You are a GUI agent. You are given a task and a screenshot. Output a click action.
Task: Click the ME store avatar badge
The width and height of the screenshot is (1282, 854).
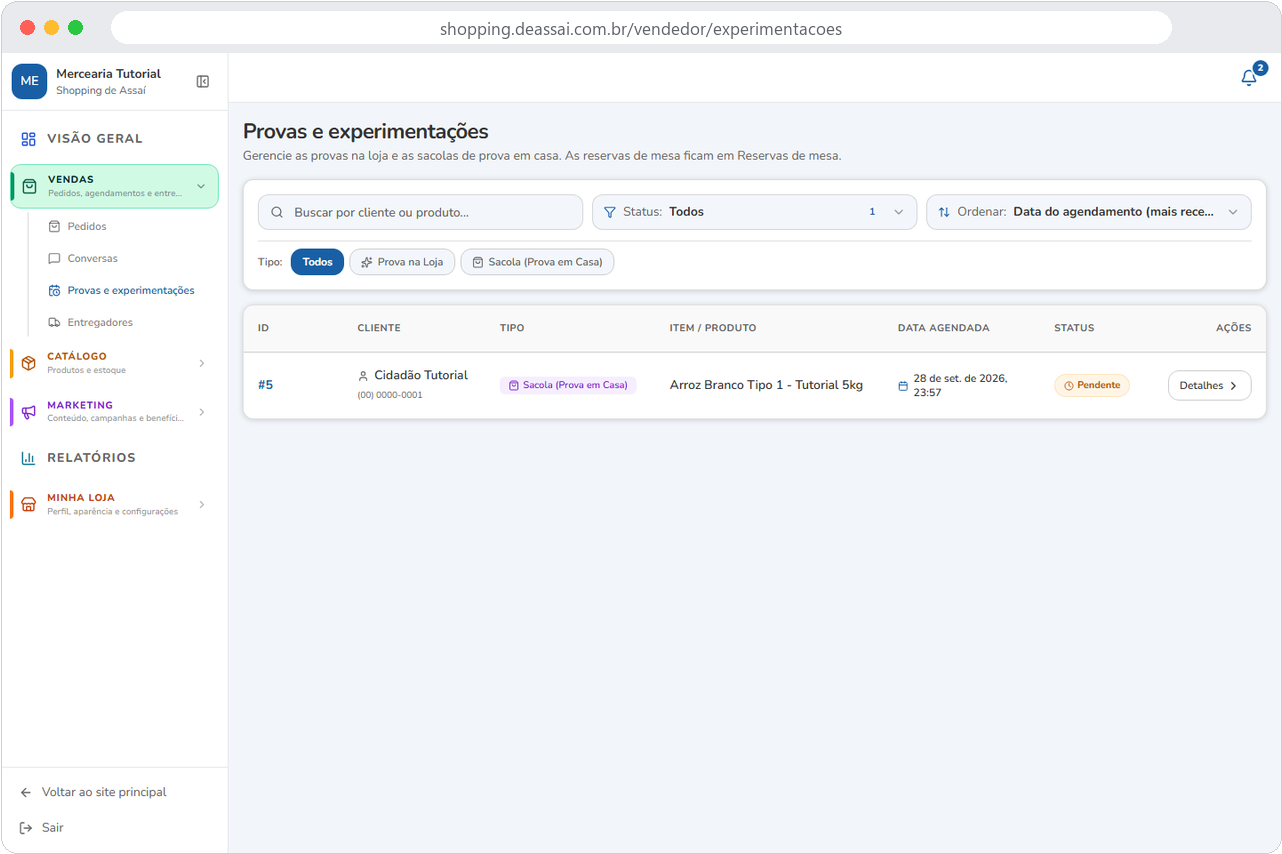point(29,81)
